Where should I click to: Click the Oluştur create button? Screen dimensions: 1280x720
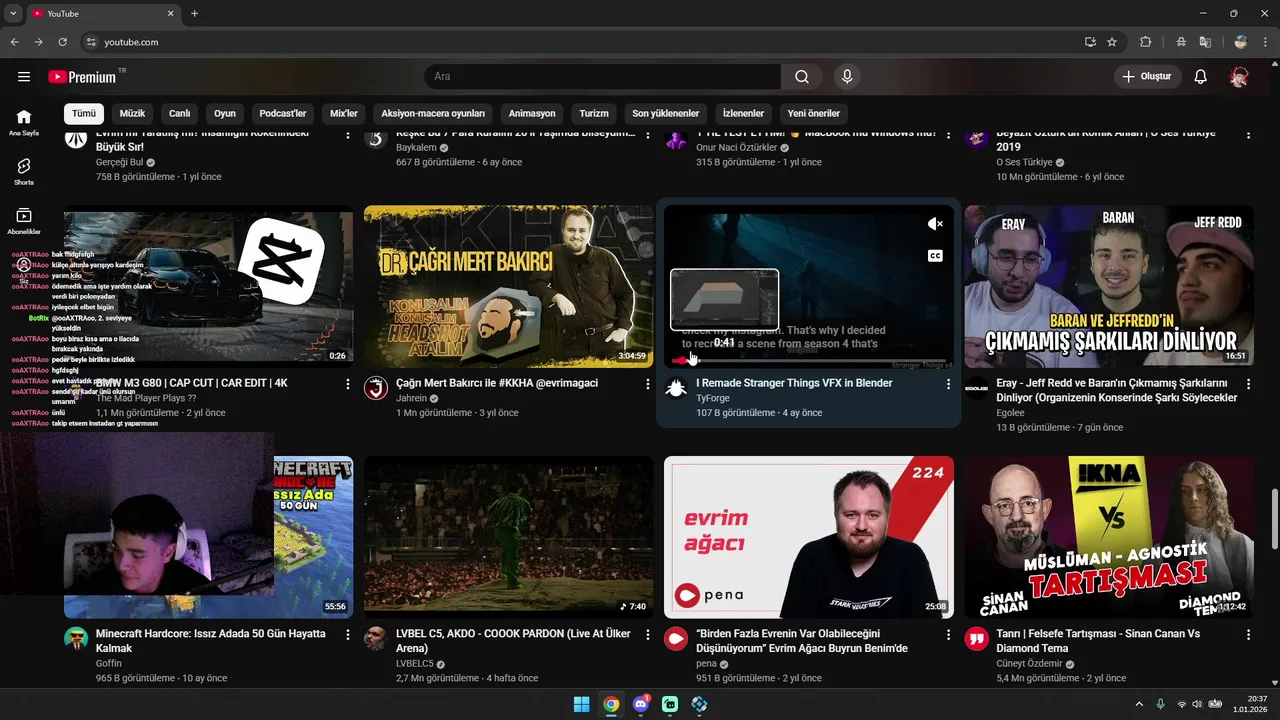coord(1148,77)
